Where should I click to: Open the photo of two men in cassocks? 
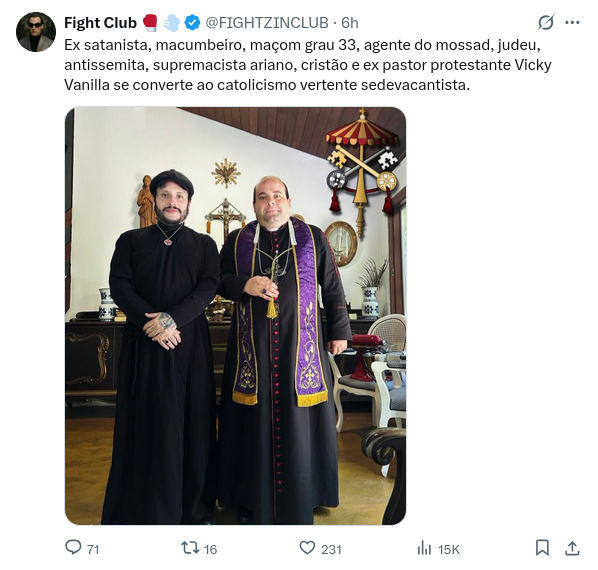[x=235, y=316]
